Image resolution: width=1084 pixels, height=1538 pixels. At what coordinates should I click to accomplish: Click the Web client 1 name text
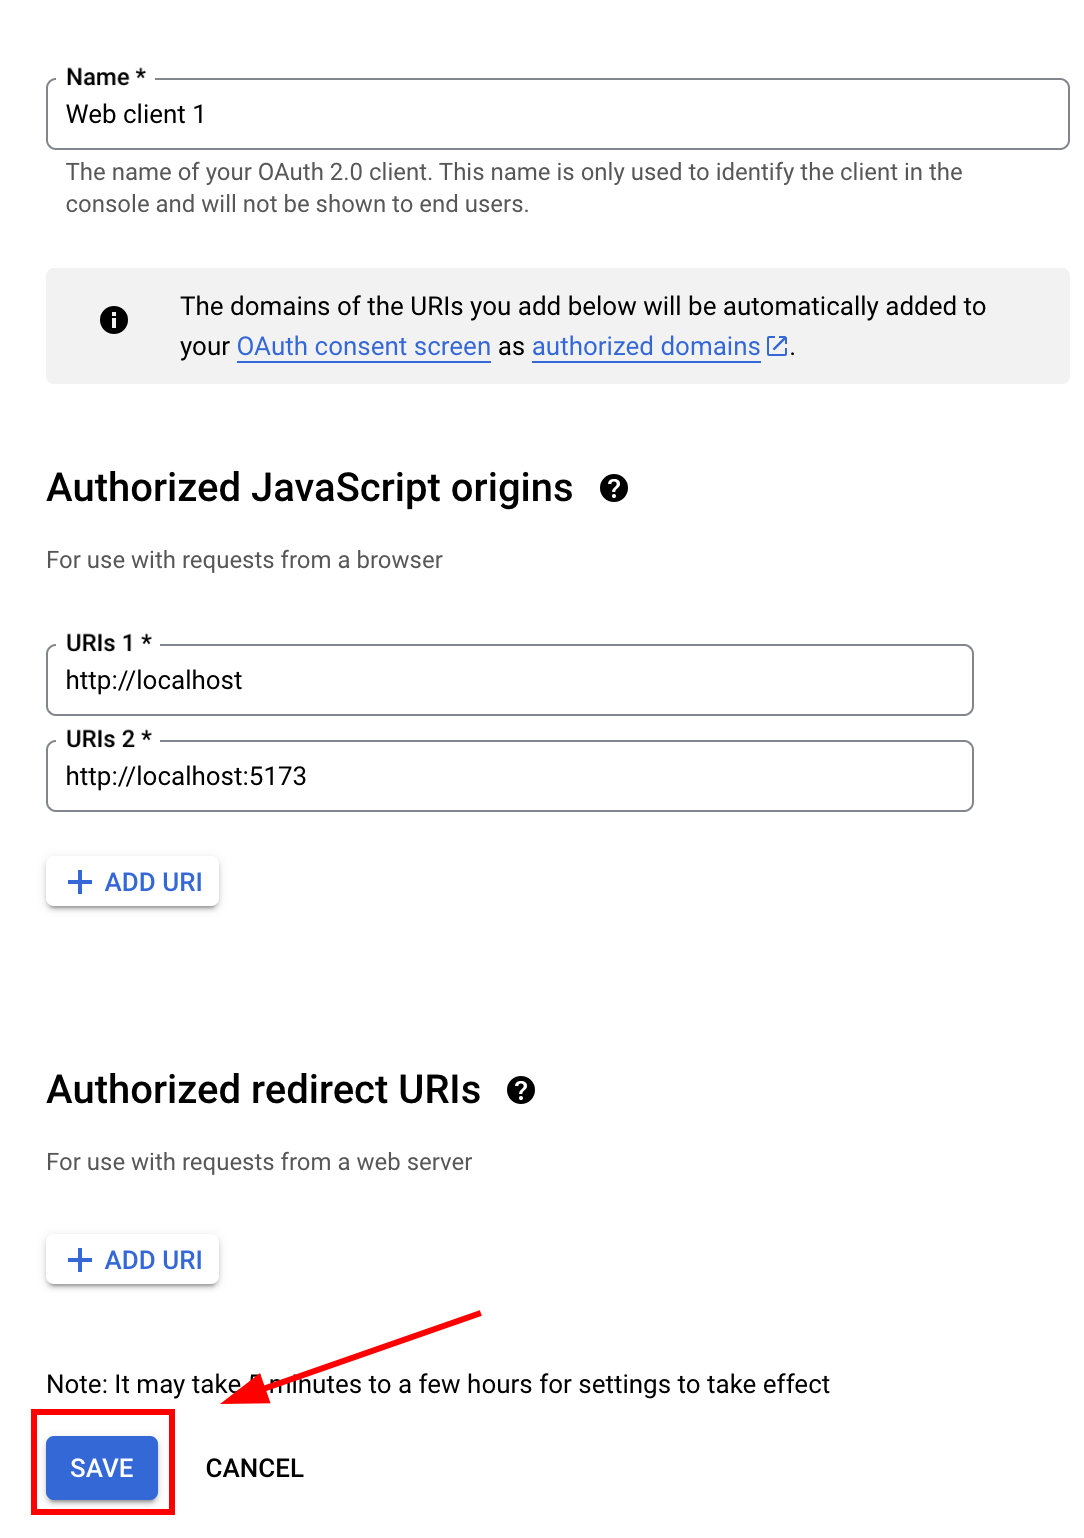136,114
